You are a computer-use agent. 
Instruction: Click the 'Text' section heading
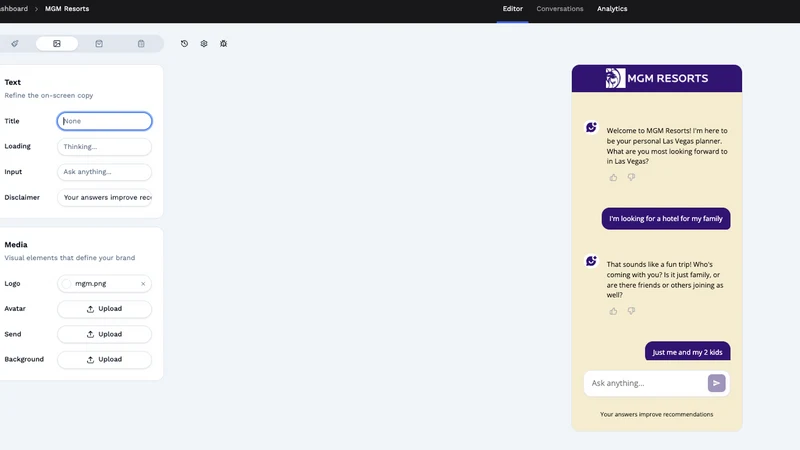tap(13, 82)
